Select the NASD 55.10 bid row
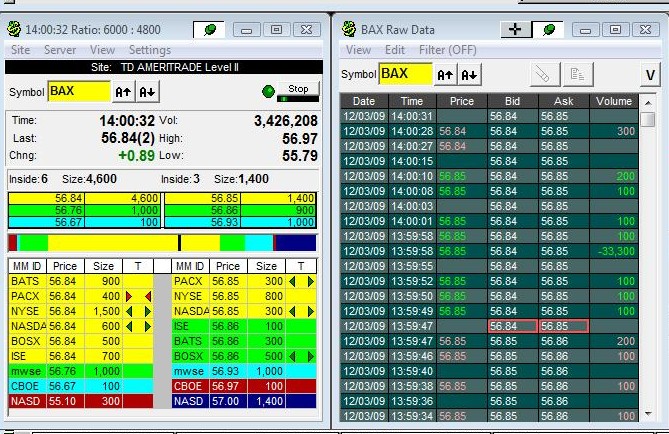This screenshot has height=434, width=669. [x=81, y=401]
